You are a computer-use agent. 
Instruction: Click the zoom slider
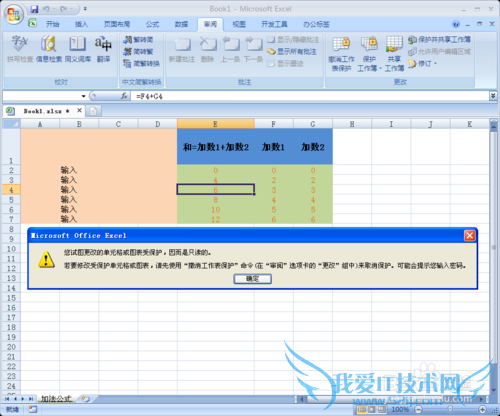click(x=450, y=409)
